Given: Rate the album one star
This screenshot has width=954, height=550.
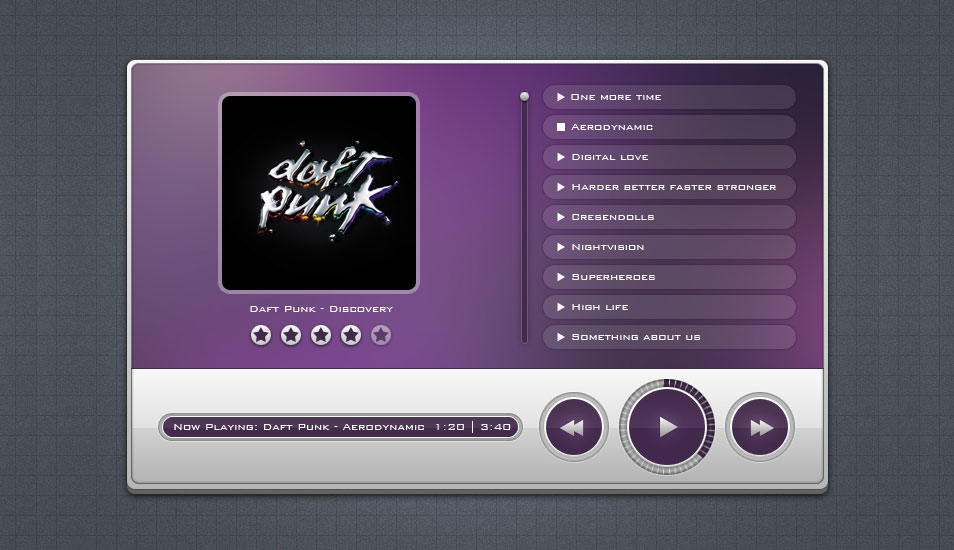Looking at the screenshot, I should pos(261,335).
